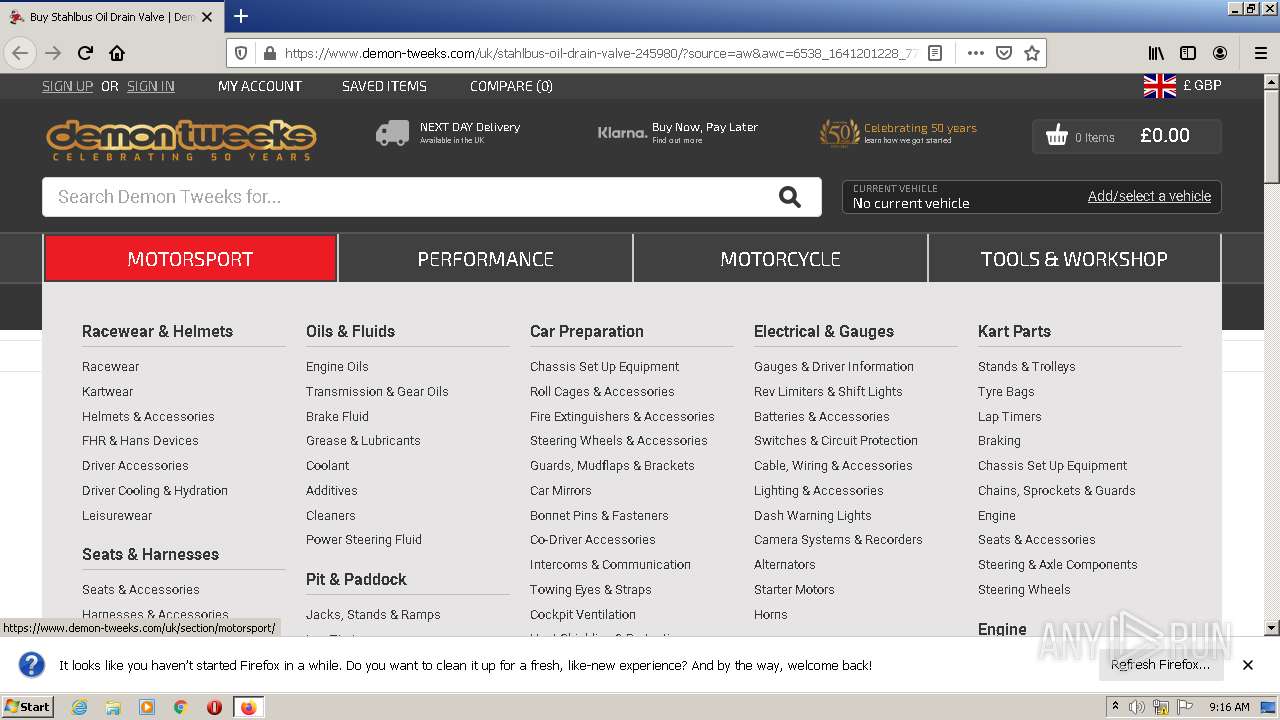Image resolution: width=1280 pixels, height=720 pixels.
Task: Open Opera from the taskbar
Action: pyautogui.click(x=214, y=707)
